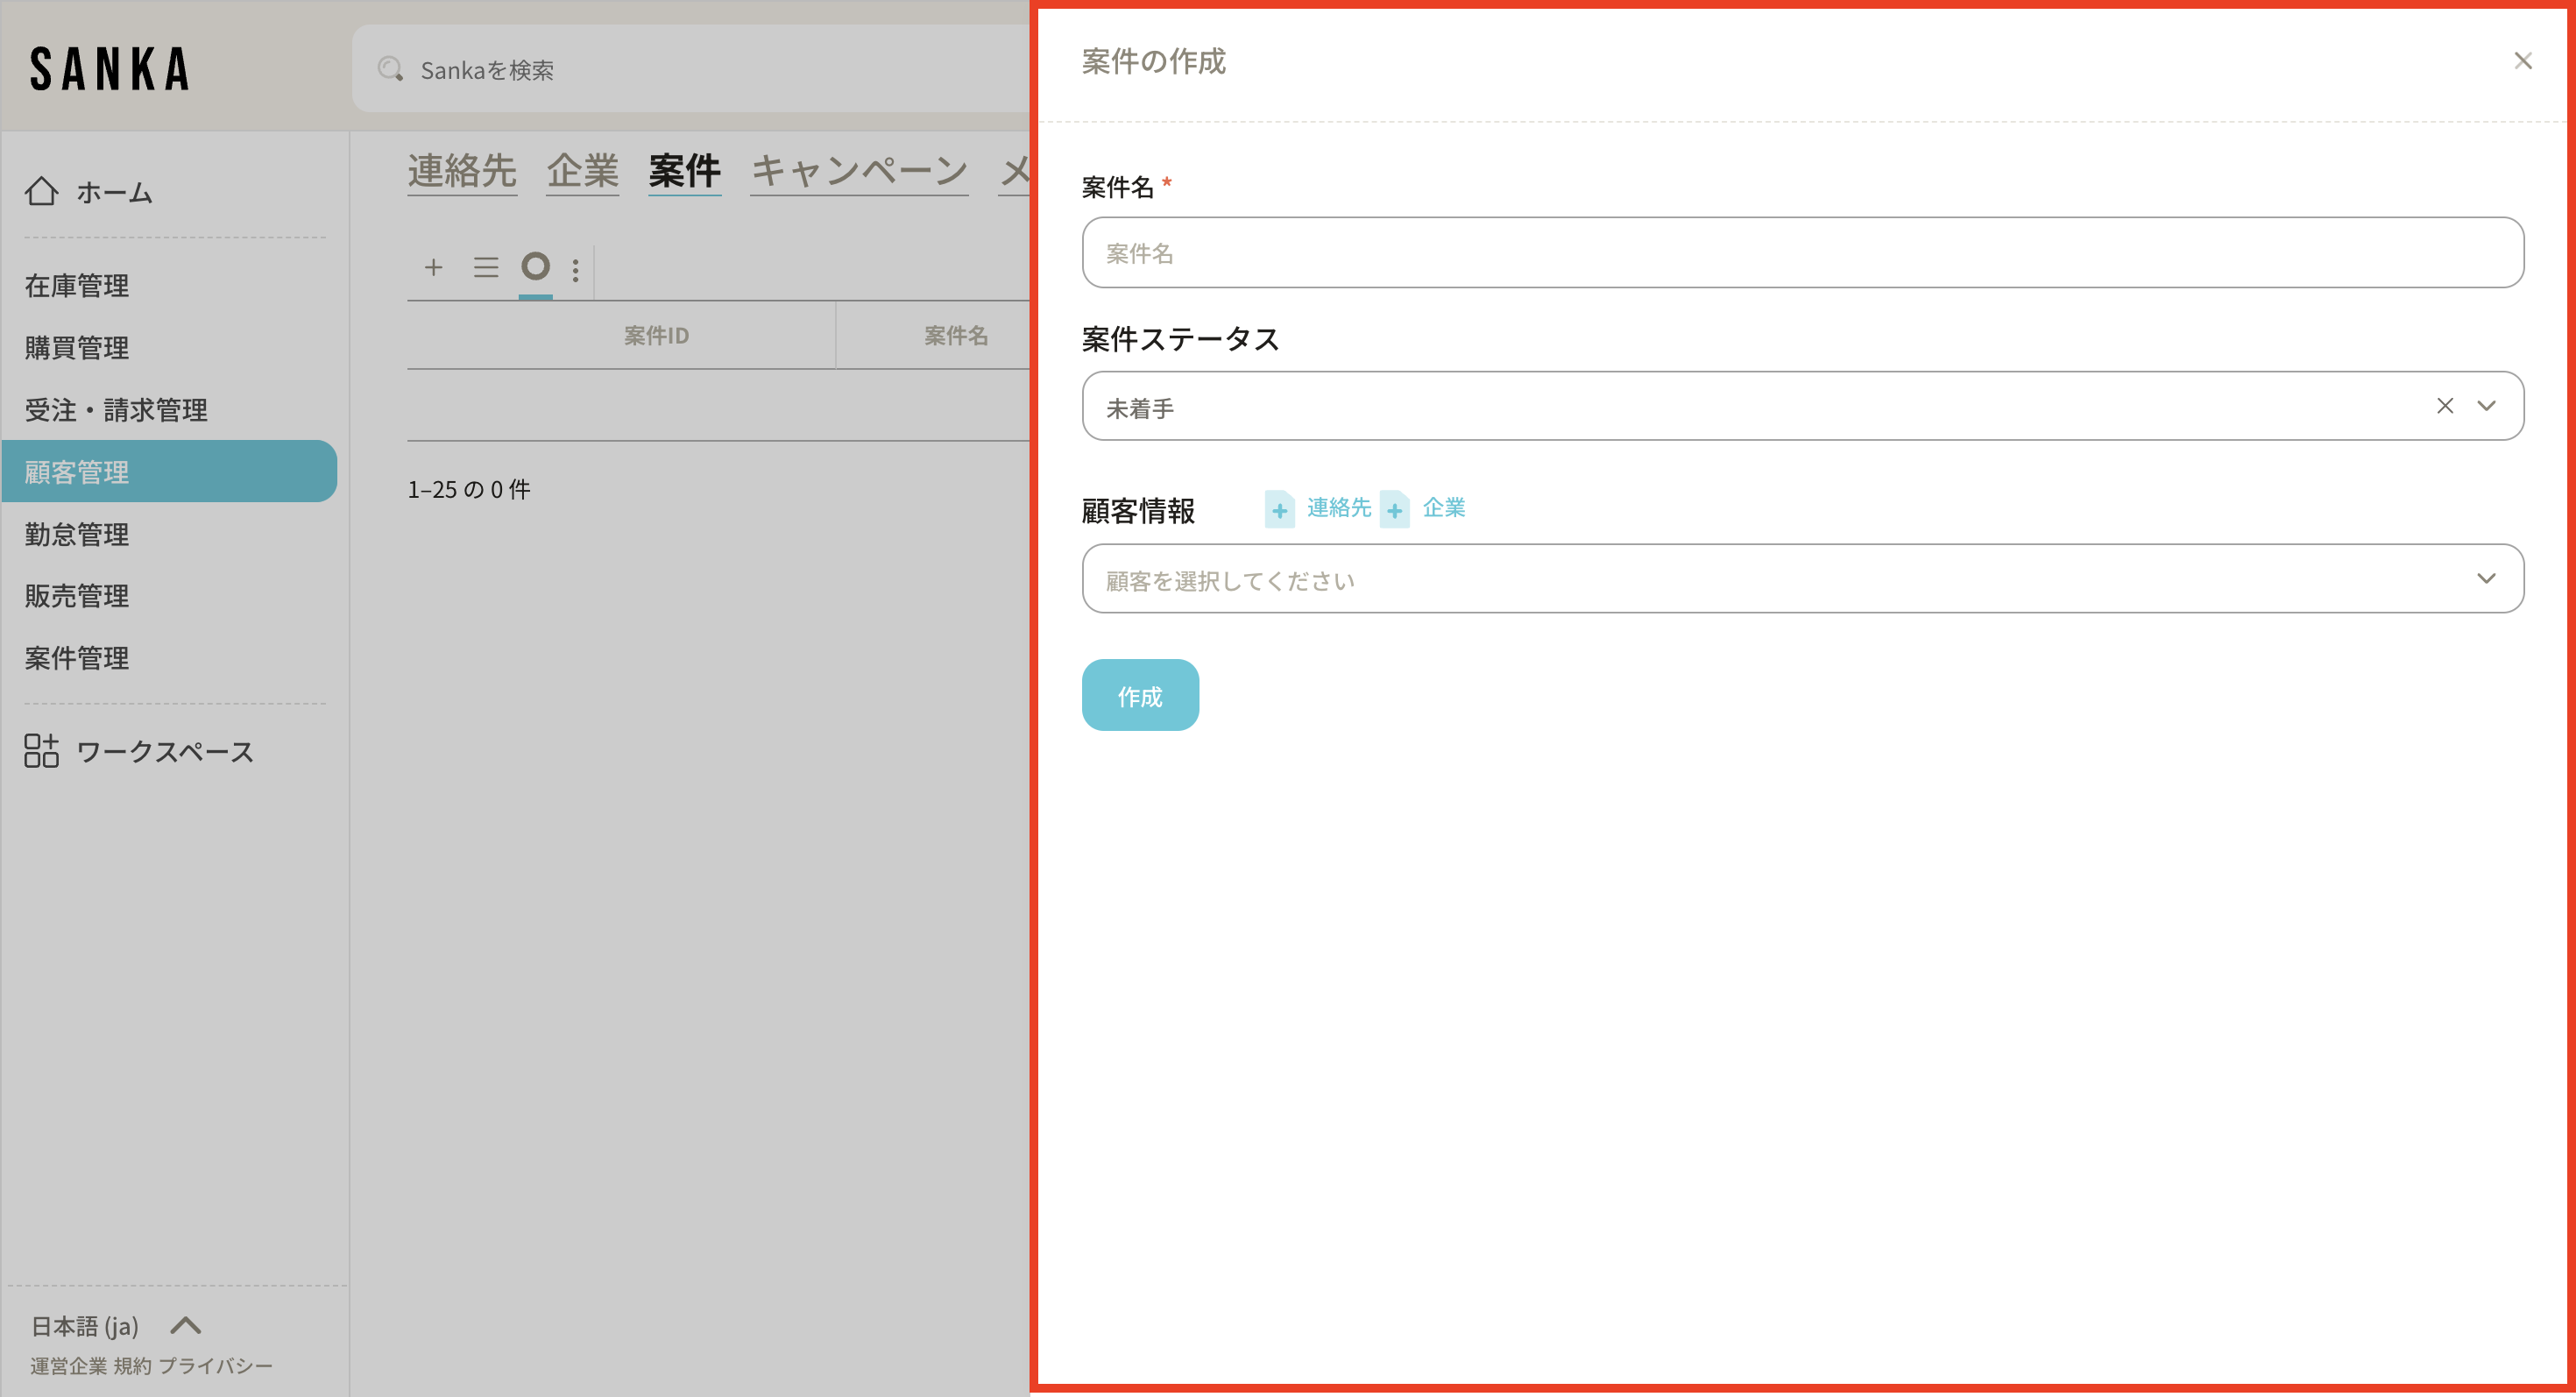Switch to the キャンペーン tab
This screenshot has width=2576, height=1397.
coord(859,170)
